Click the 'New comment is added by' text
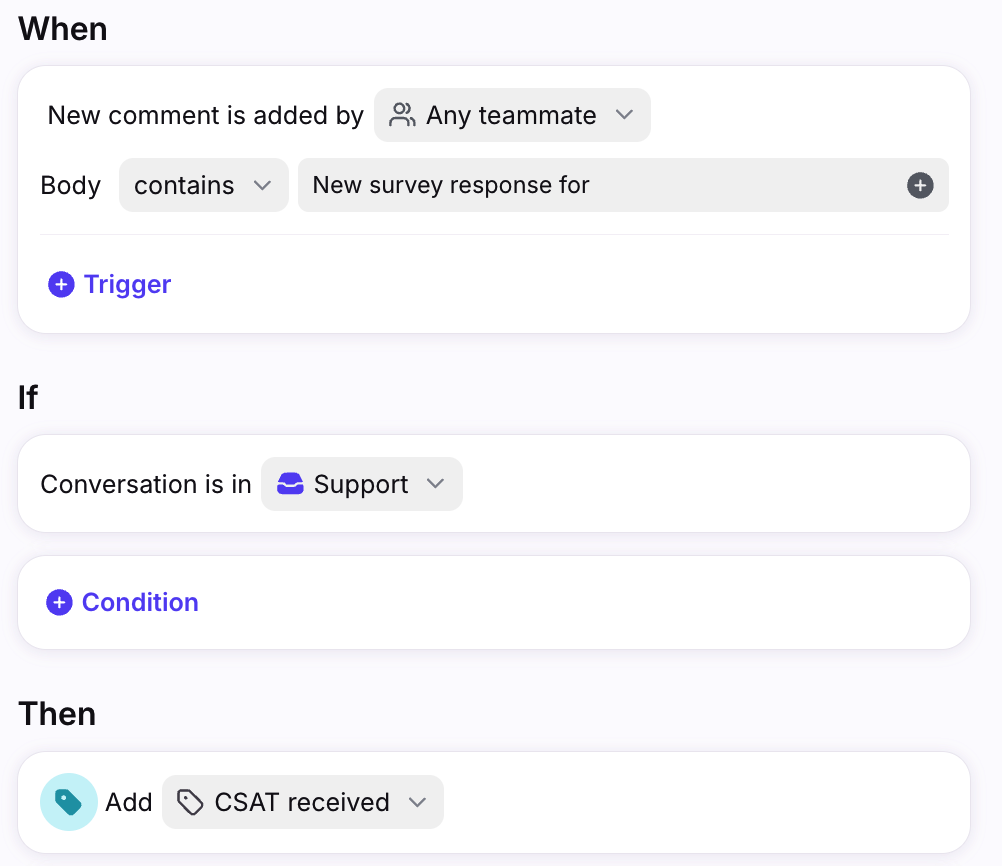1002x866 pixels. (206, 116)
